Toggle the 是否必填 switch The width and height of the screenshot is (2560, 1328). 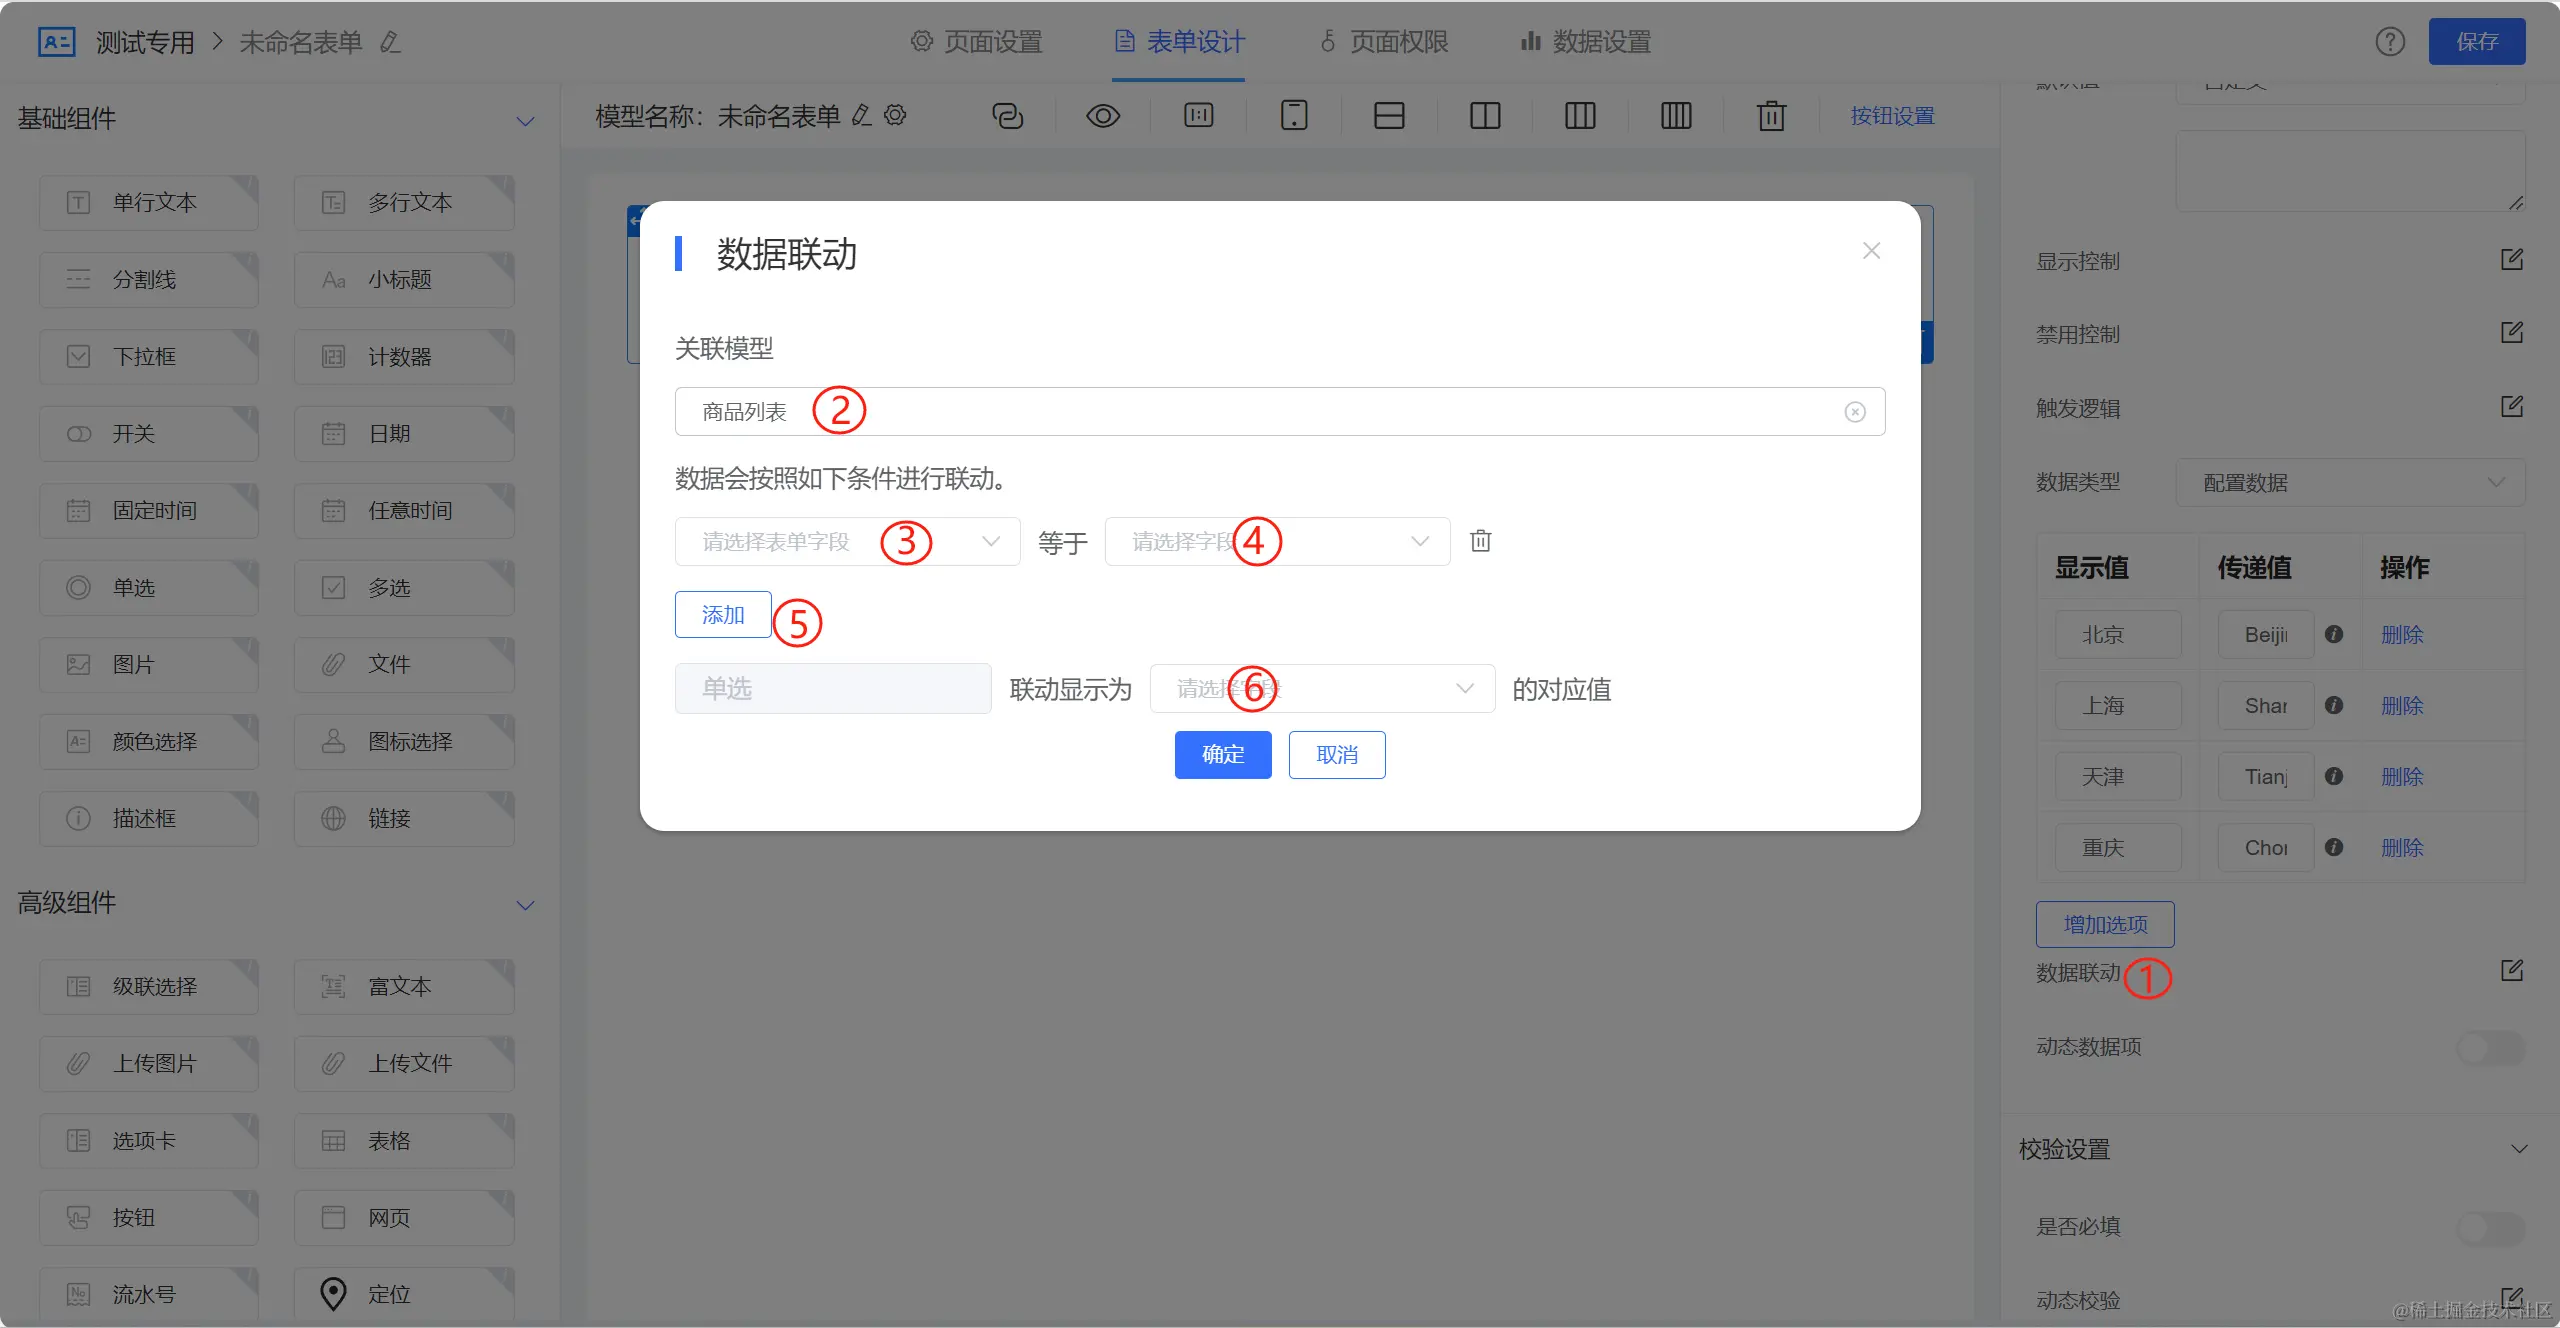(x=2490, y=1227)
